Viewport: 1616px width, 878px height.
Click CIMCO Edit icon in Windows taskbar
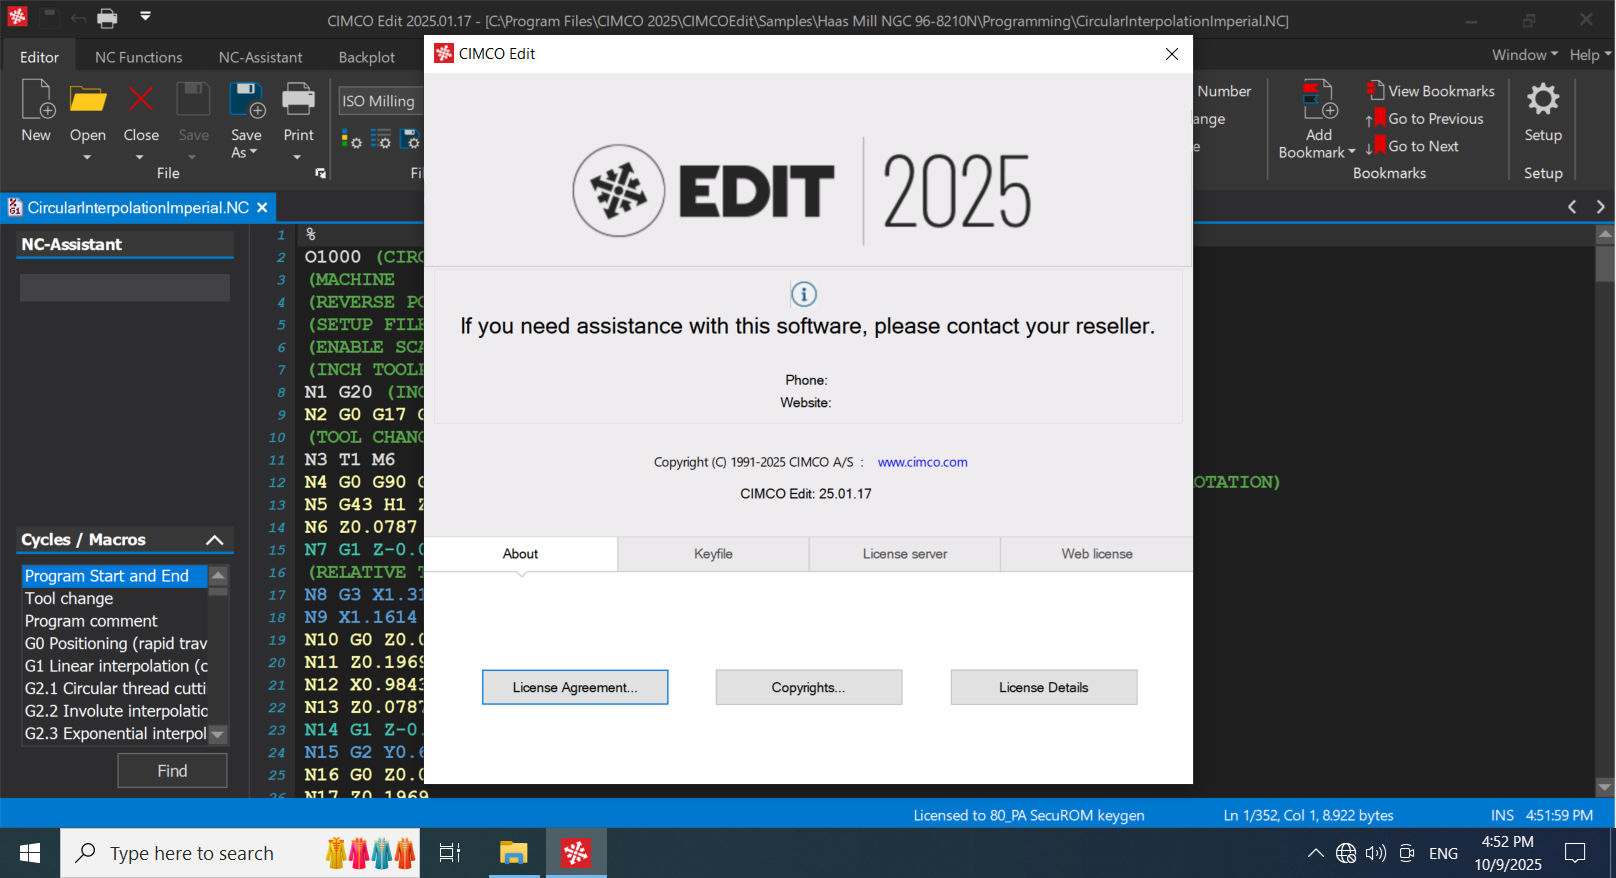tap(576, 853)
